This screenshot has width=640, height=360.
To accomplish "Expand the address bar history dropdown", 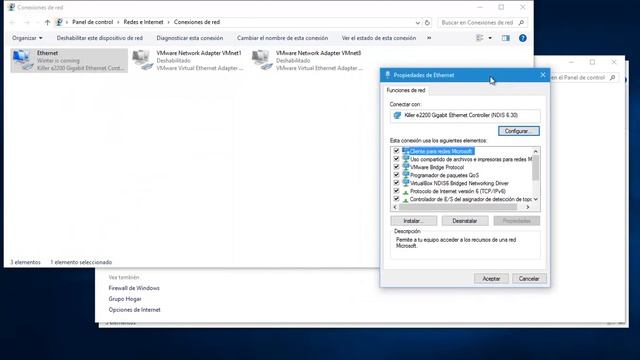I will coord(418,22).
